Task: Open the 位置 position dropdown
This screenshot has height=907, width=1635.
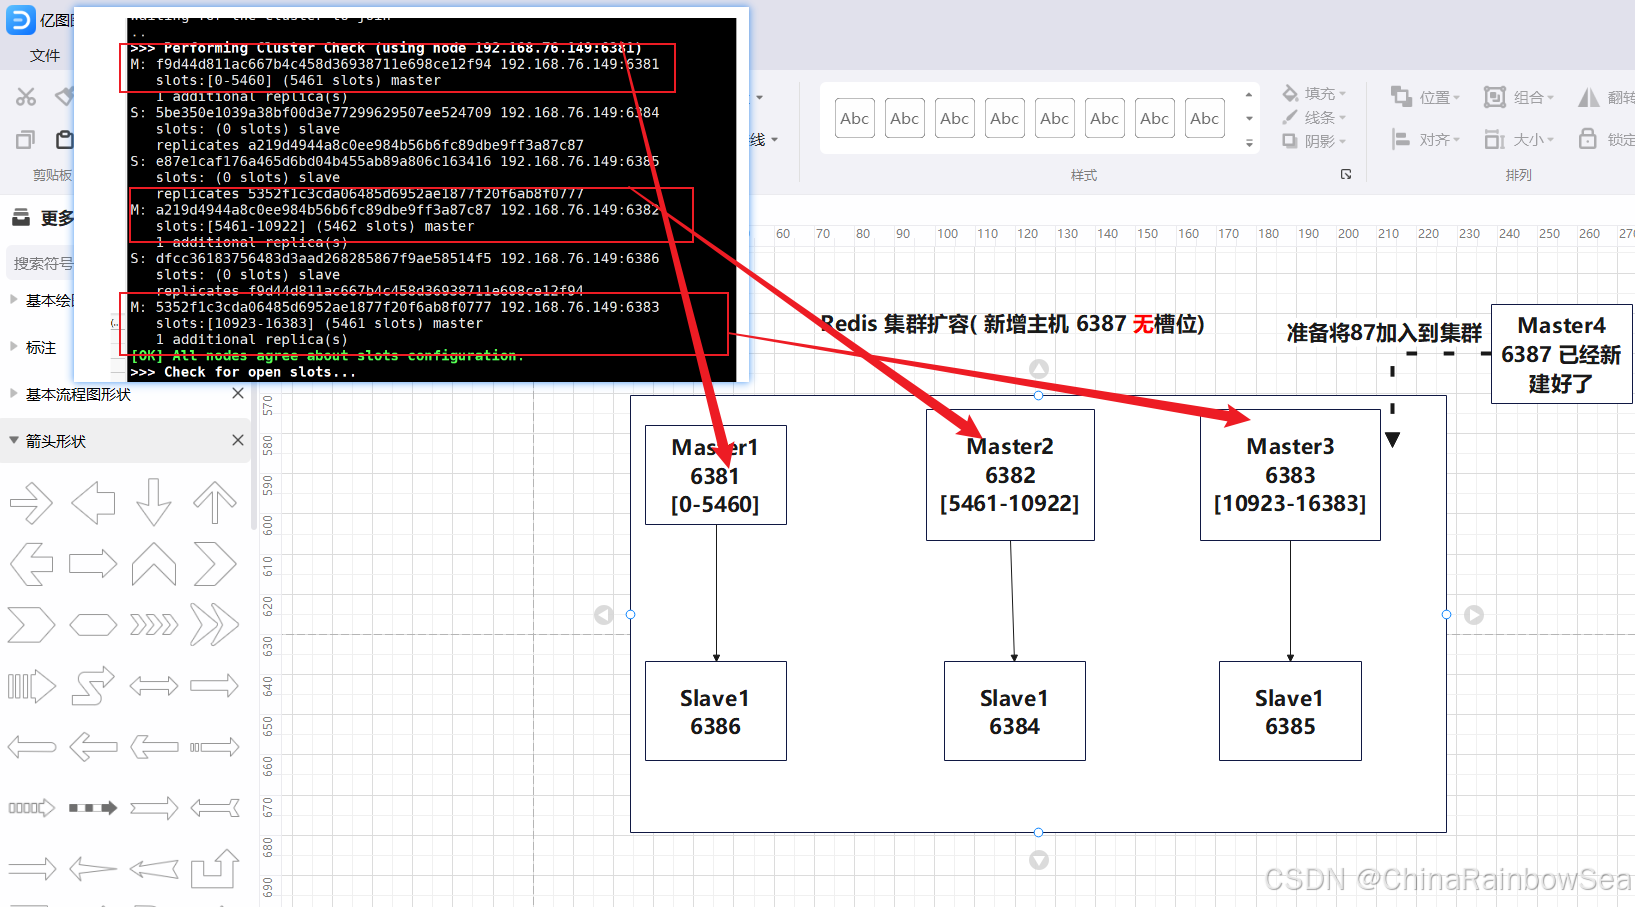Action: pos(1426,97)
